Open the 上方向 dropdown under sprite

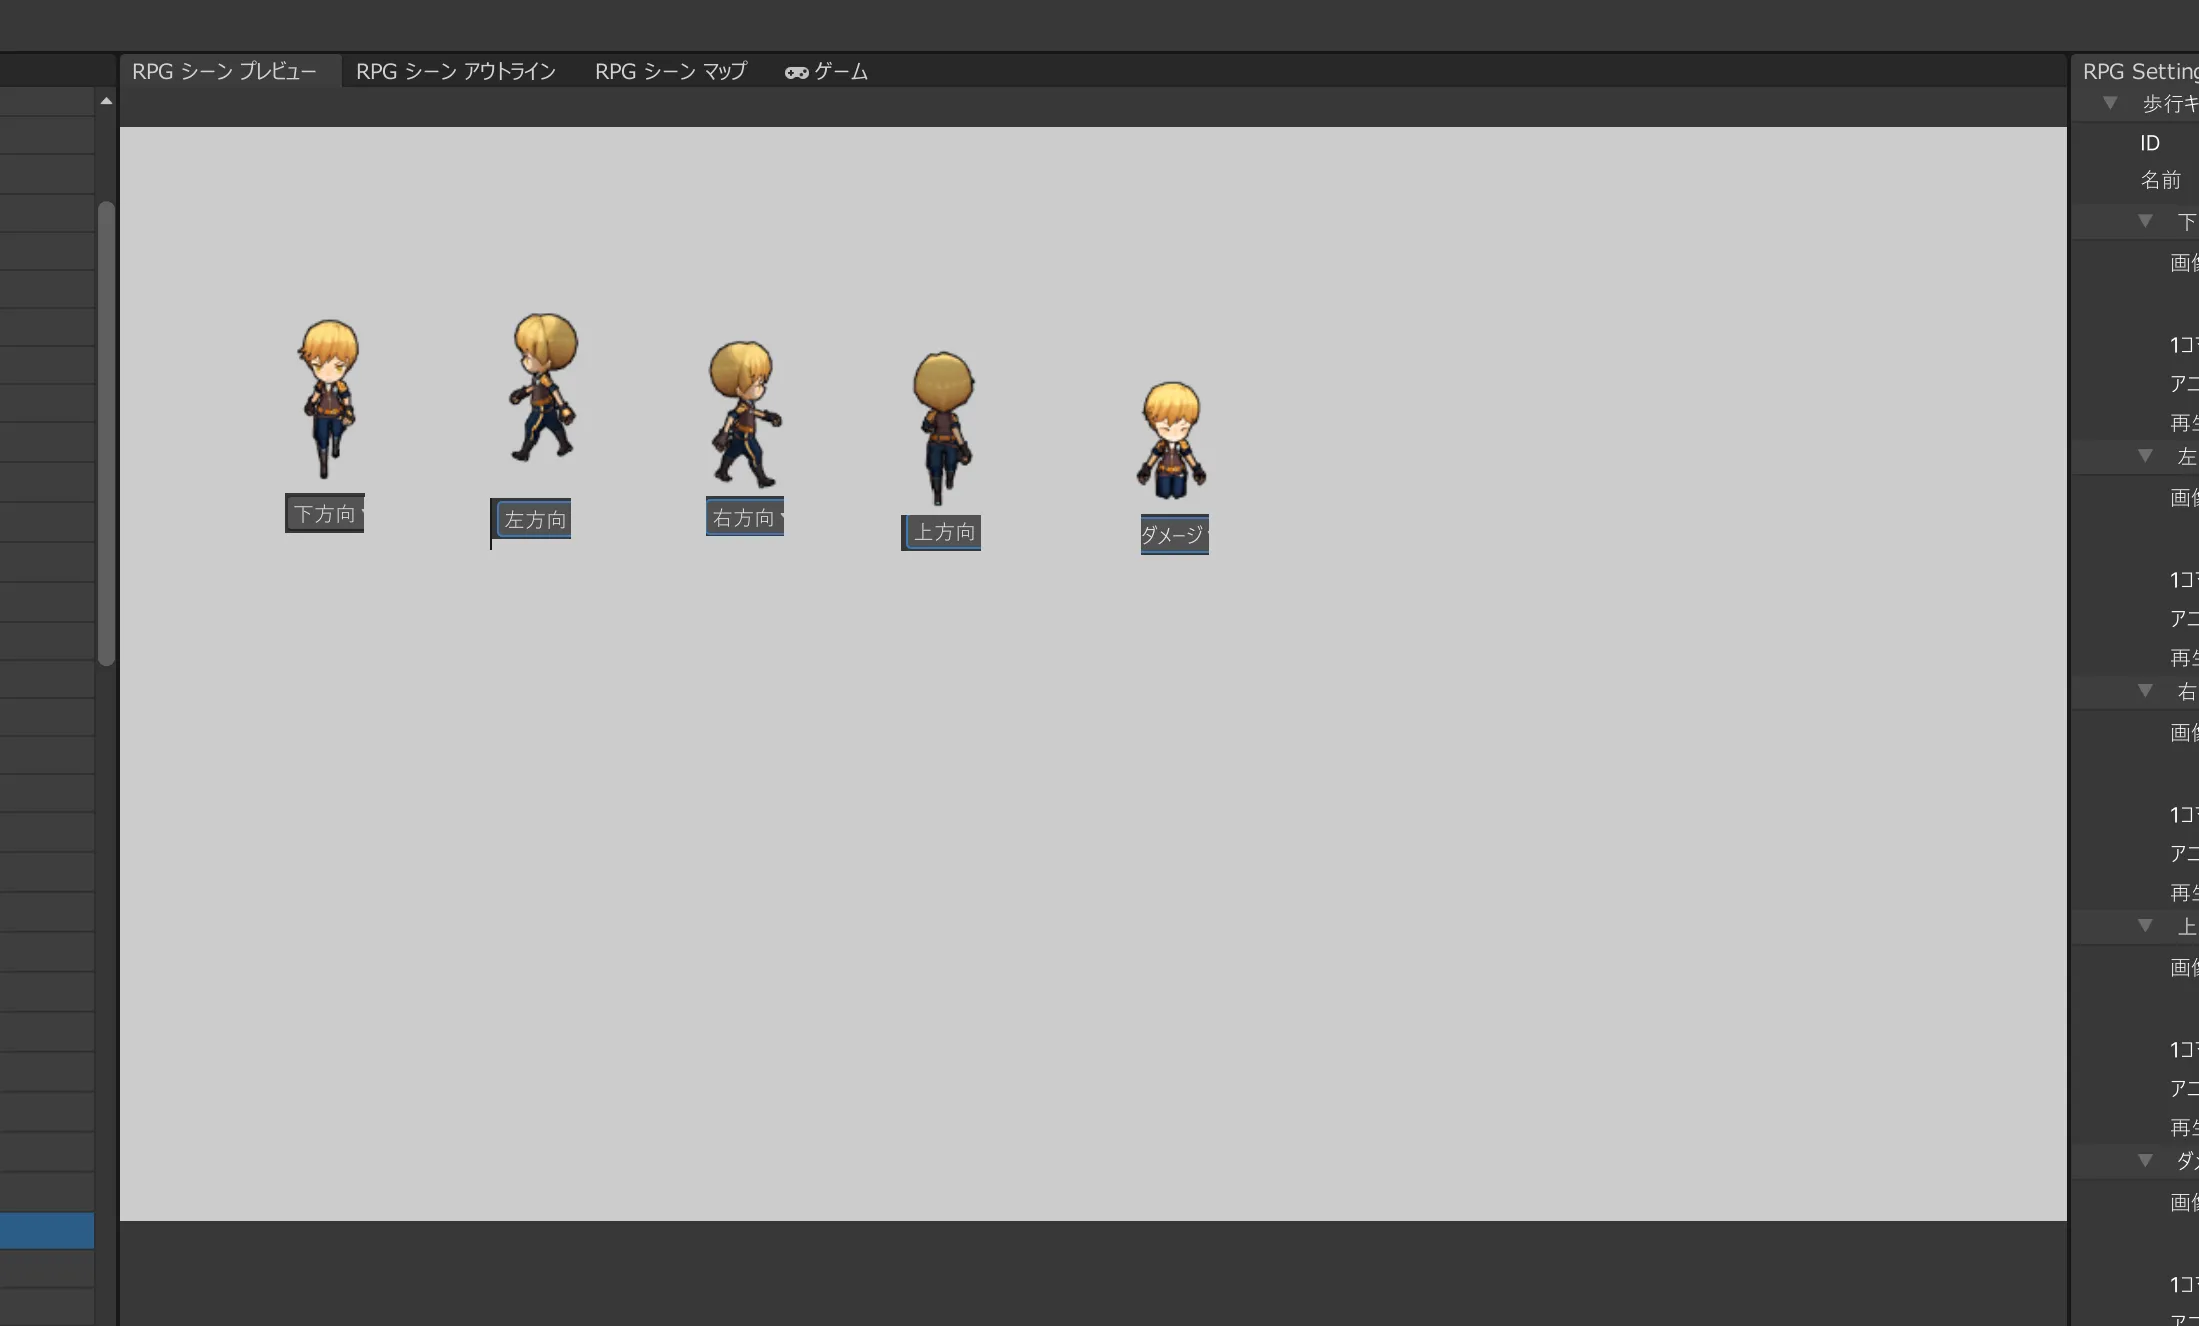[942, 532]
